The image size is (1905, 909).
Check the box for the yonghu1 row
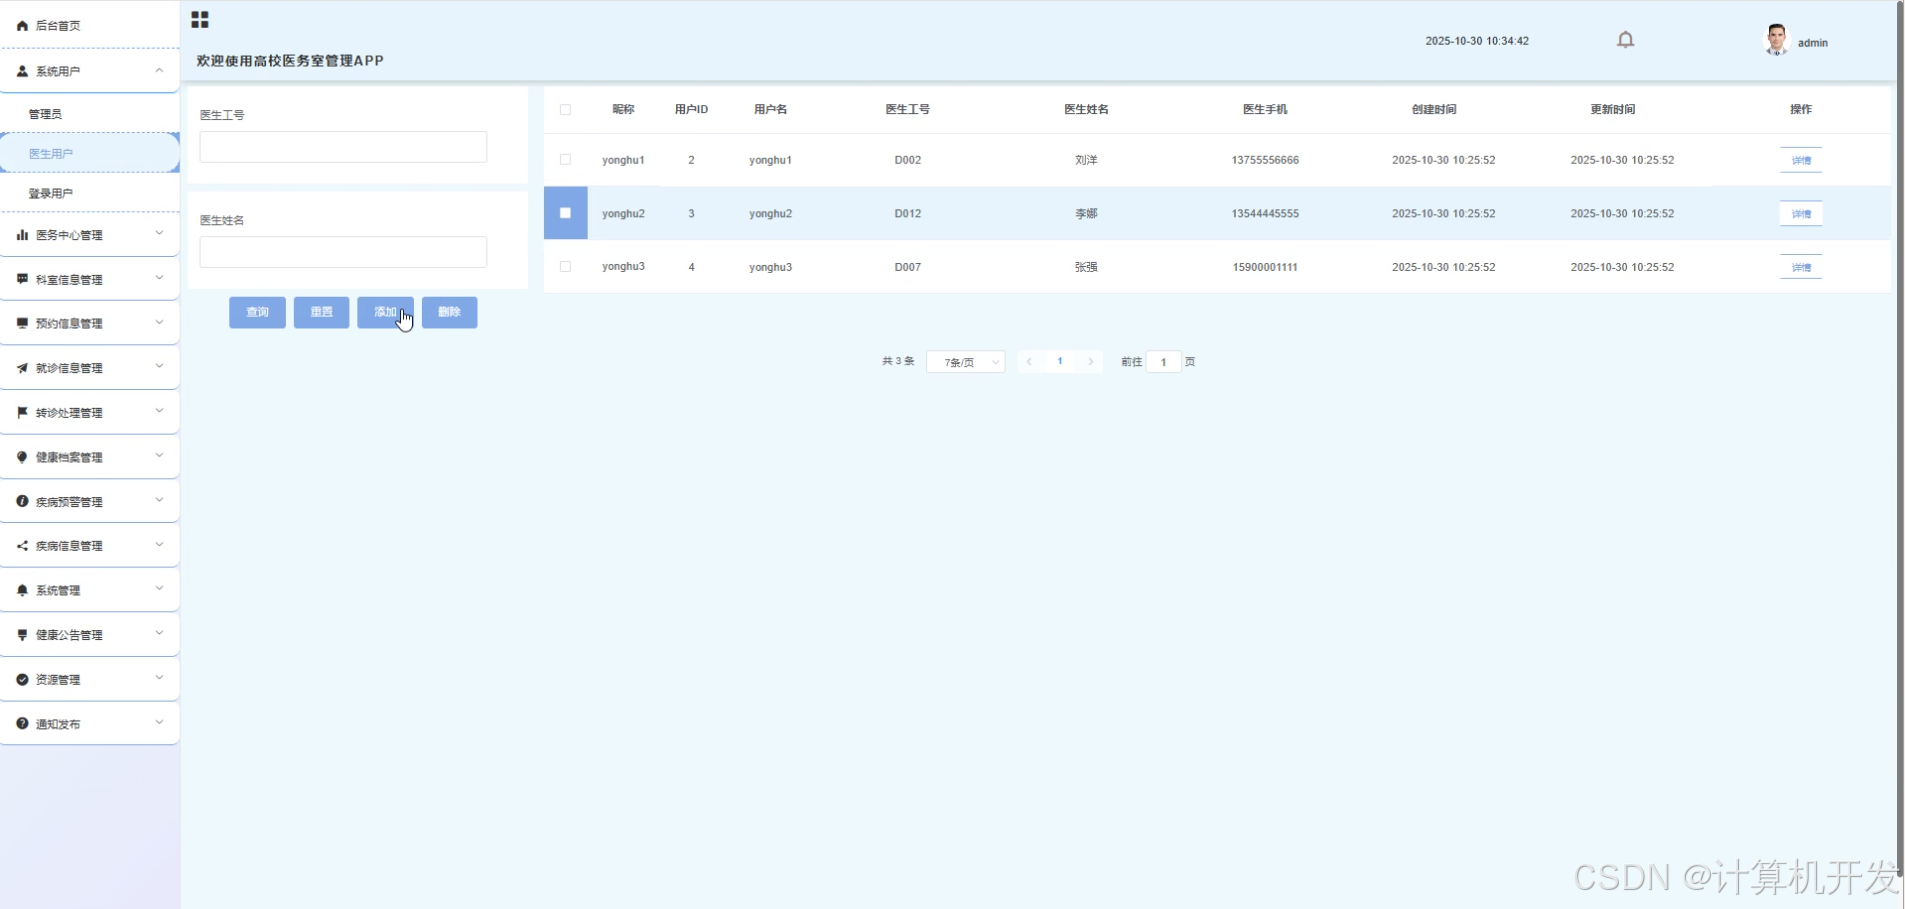(565, 160)
